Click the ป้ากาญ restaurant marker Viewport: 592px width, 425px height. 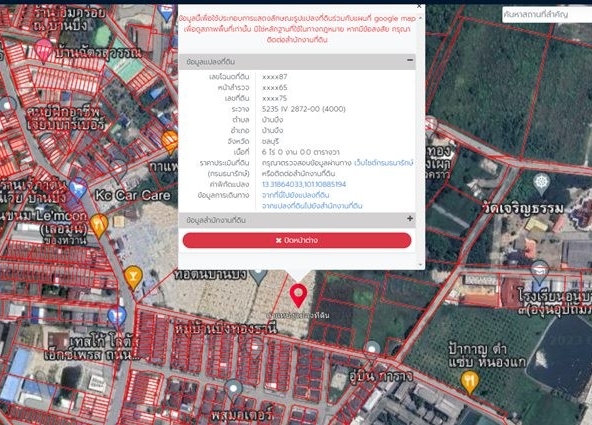[469, 382]
